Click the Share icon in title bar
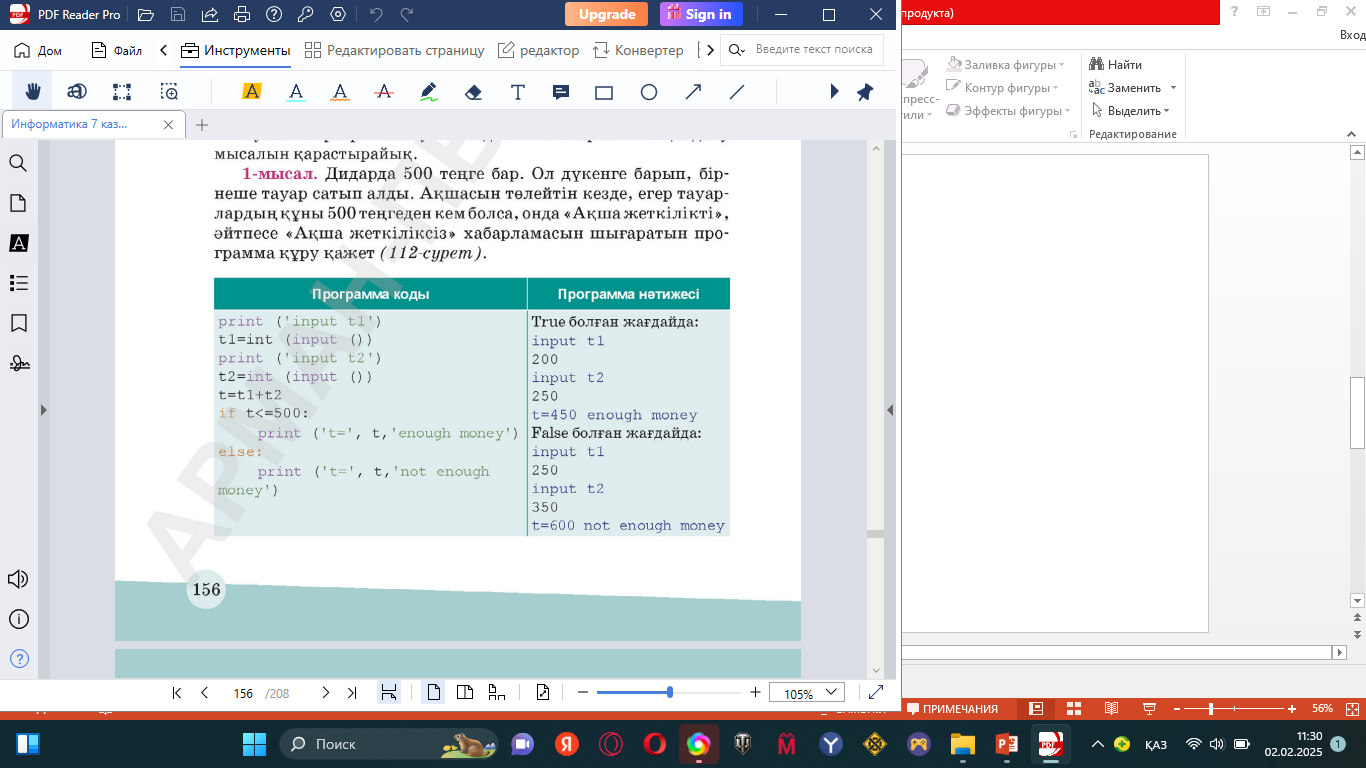 [x=209, y=15]
